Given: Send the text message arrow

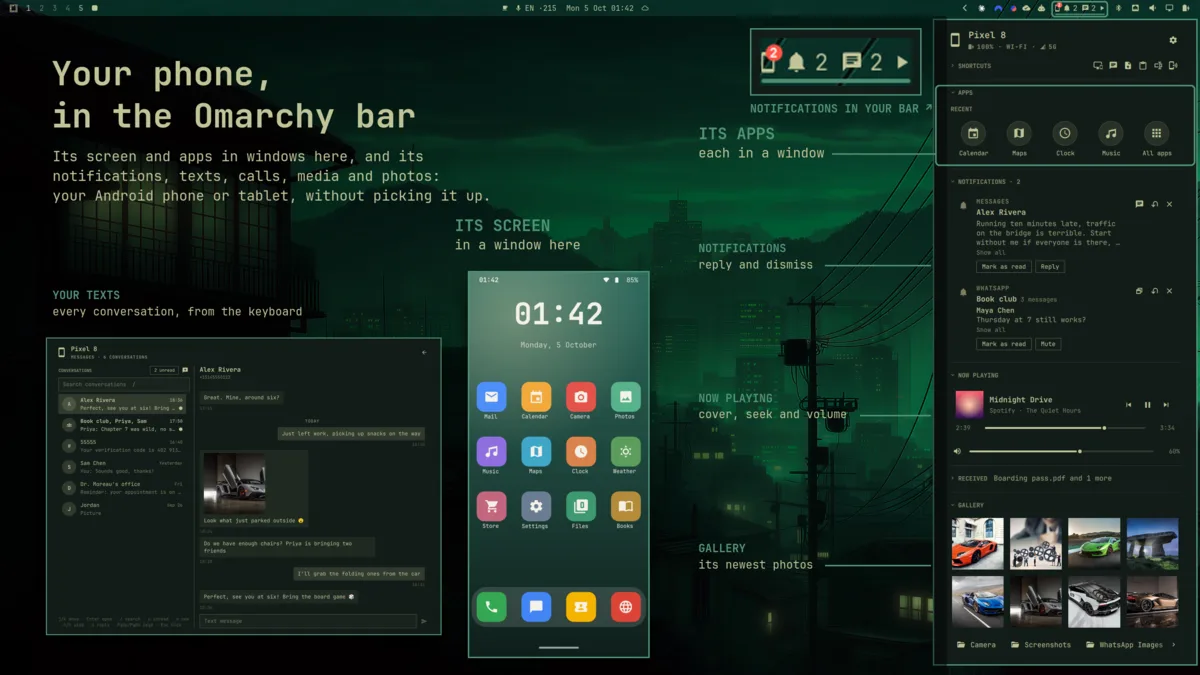Looking at the screenshot, I should [423, 621].
